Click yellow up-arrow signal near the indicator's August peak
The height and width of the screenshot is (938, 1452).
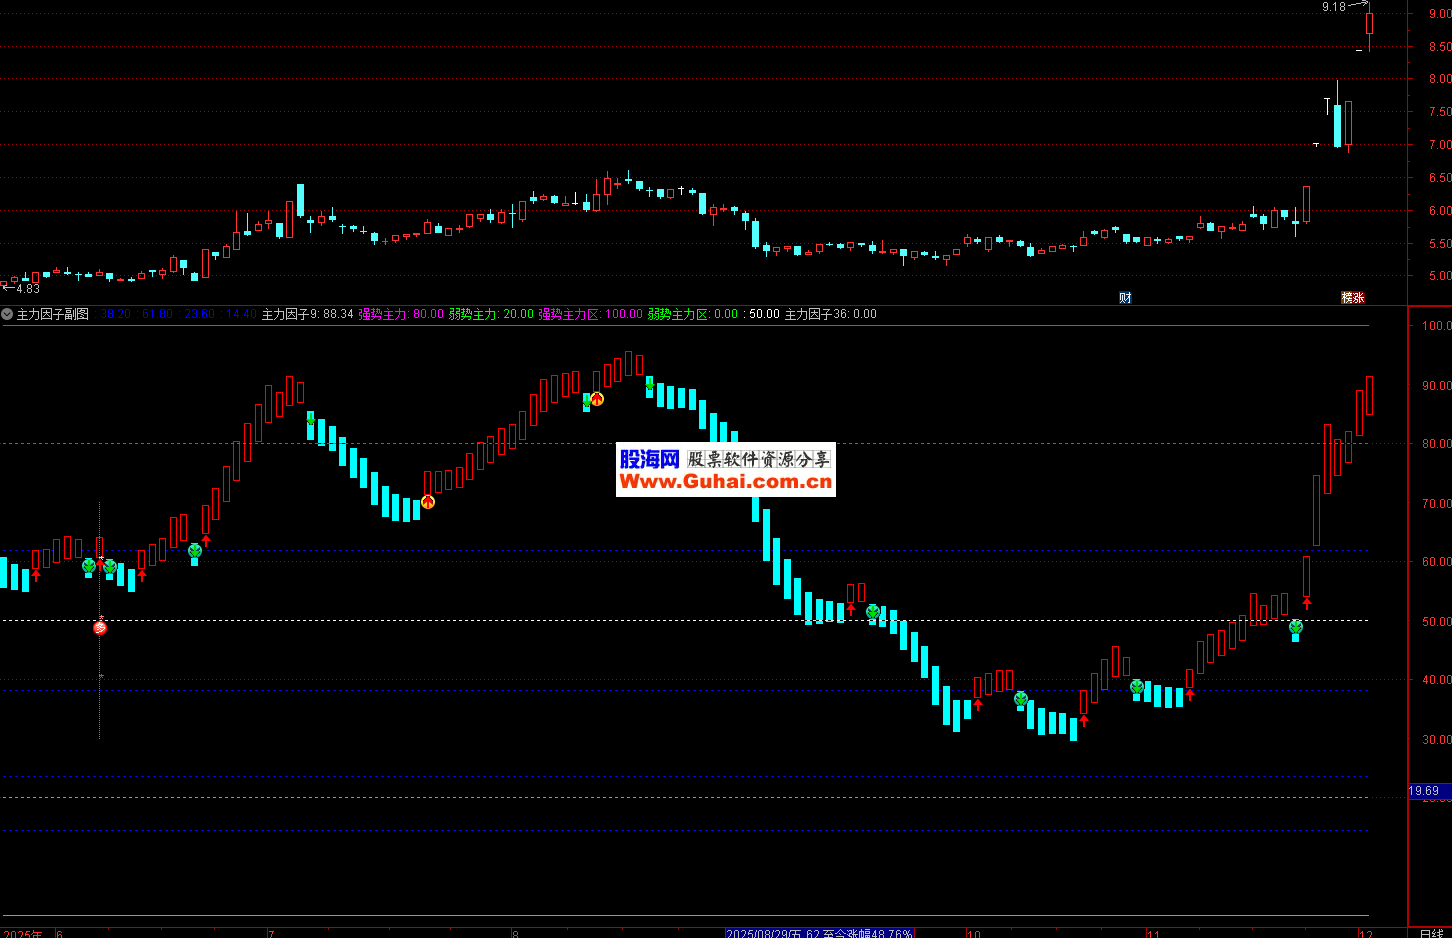tap(597, 399)
